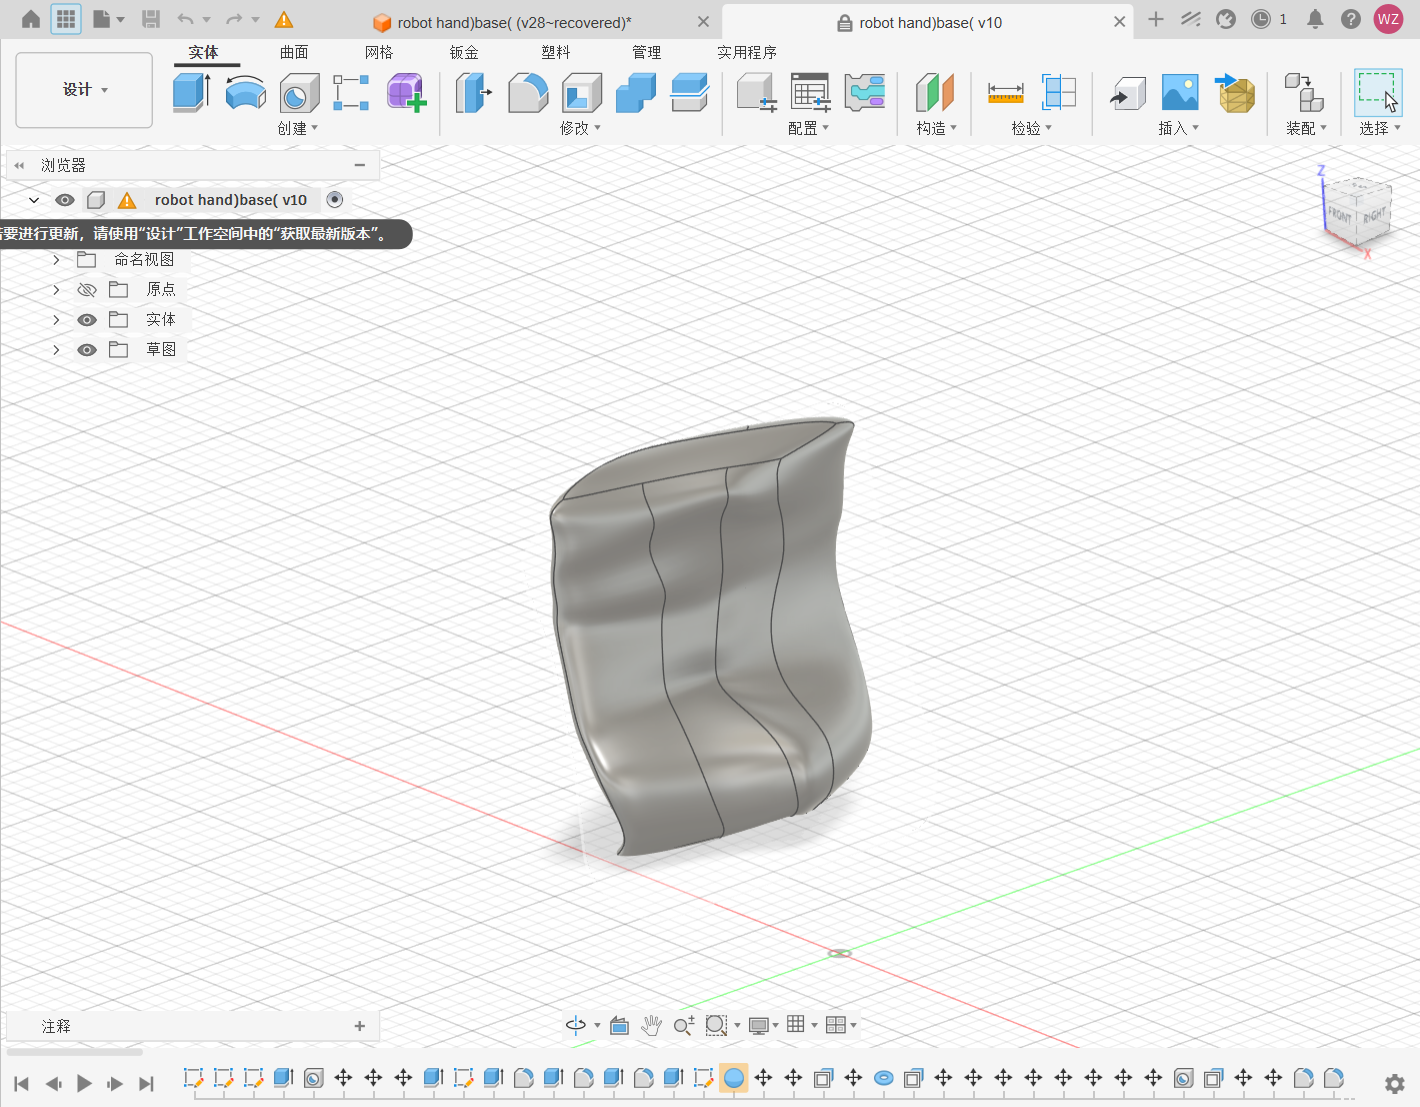Click the job status clock icon
This screenshot has height=1107, width=1420.
[1261, 19]
